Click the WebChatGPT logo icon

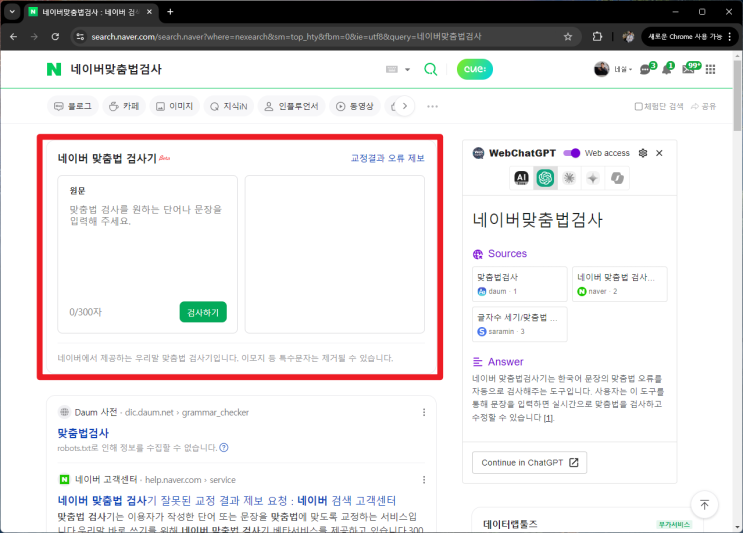click(x=479, y=153)
